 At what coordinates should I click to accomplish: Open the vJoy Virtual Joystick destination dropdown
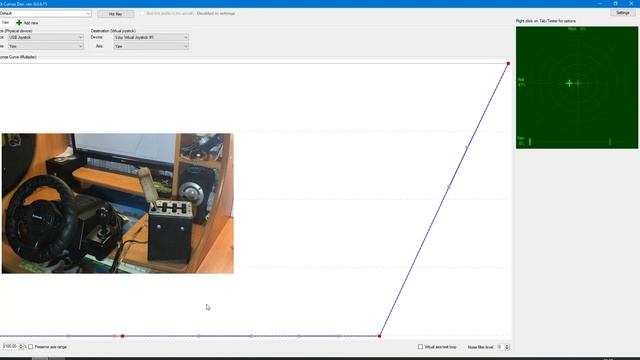[151, 38]
